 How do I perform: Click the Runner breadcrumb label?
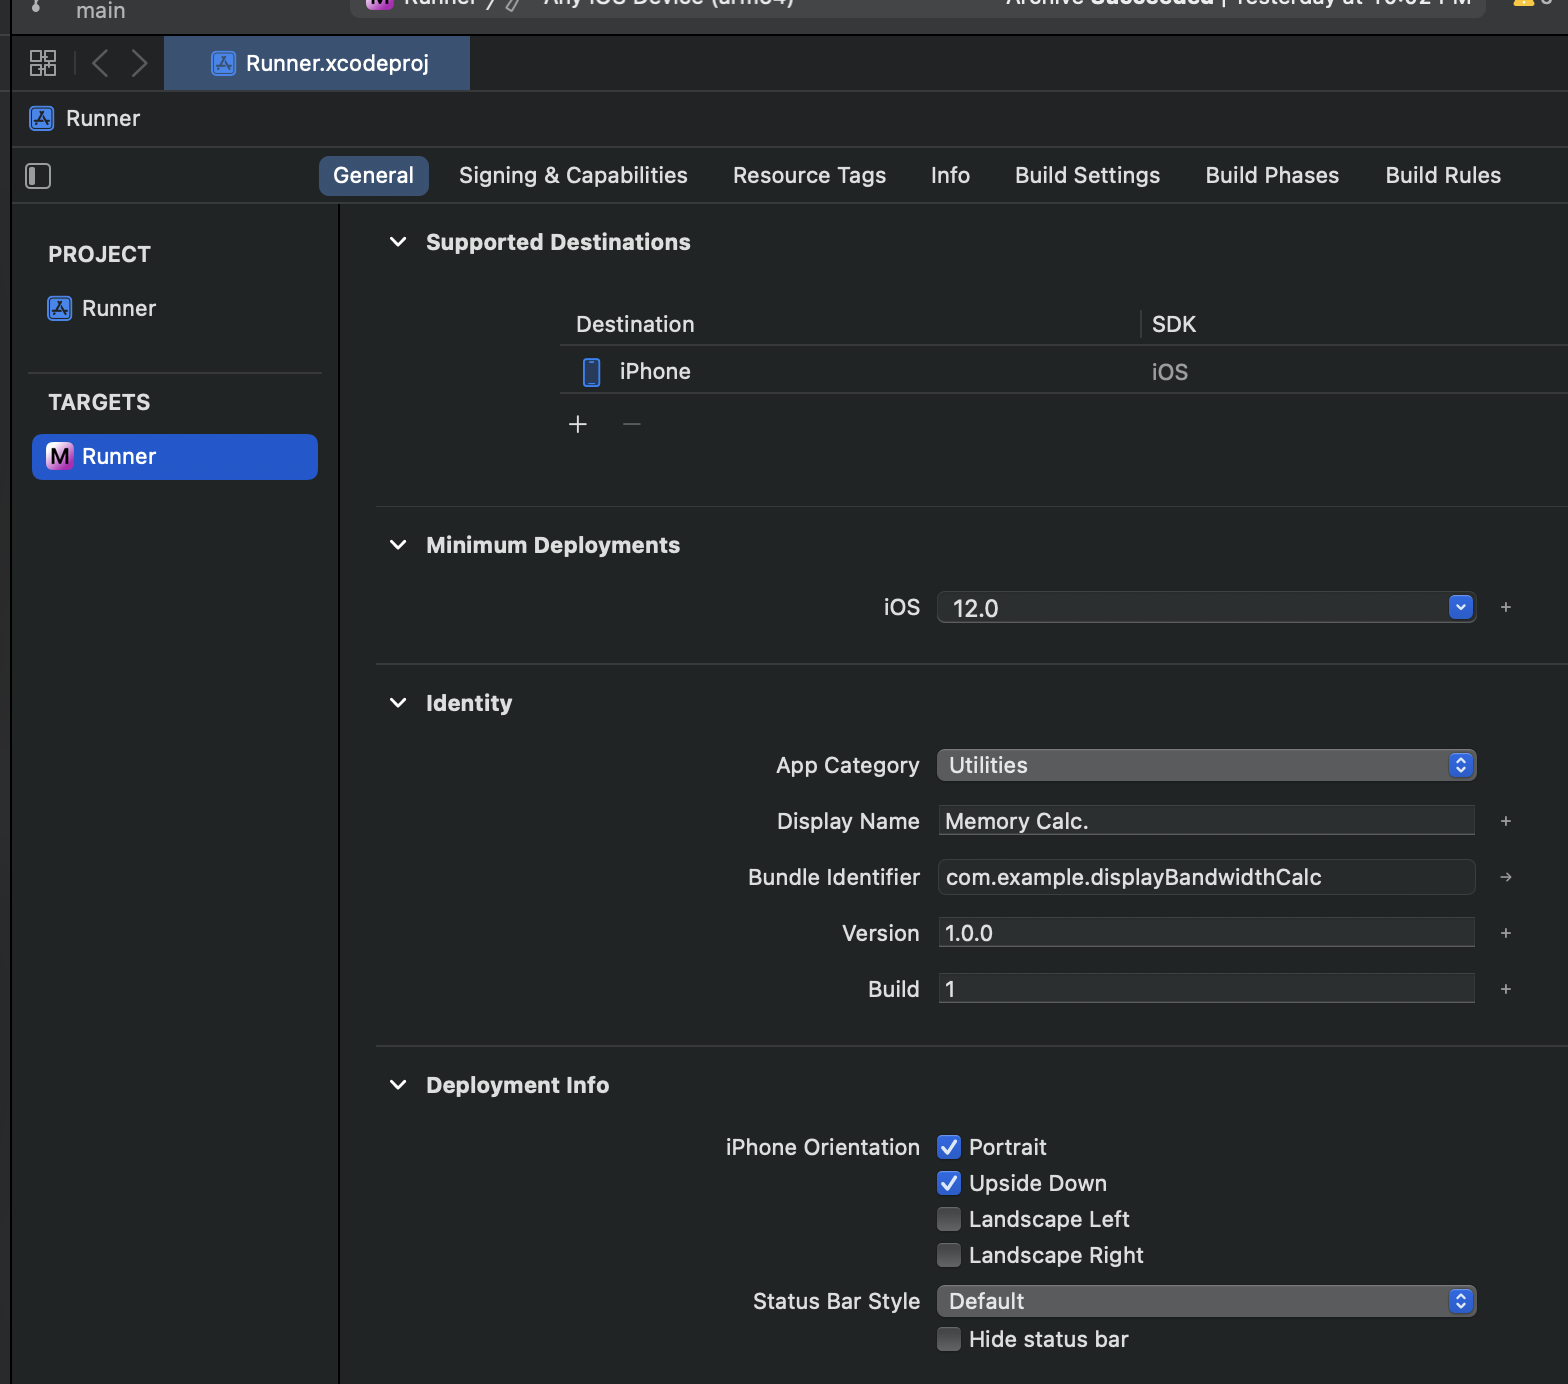pyautogui.click(x=103, y=118)
